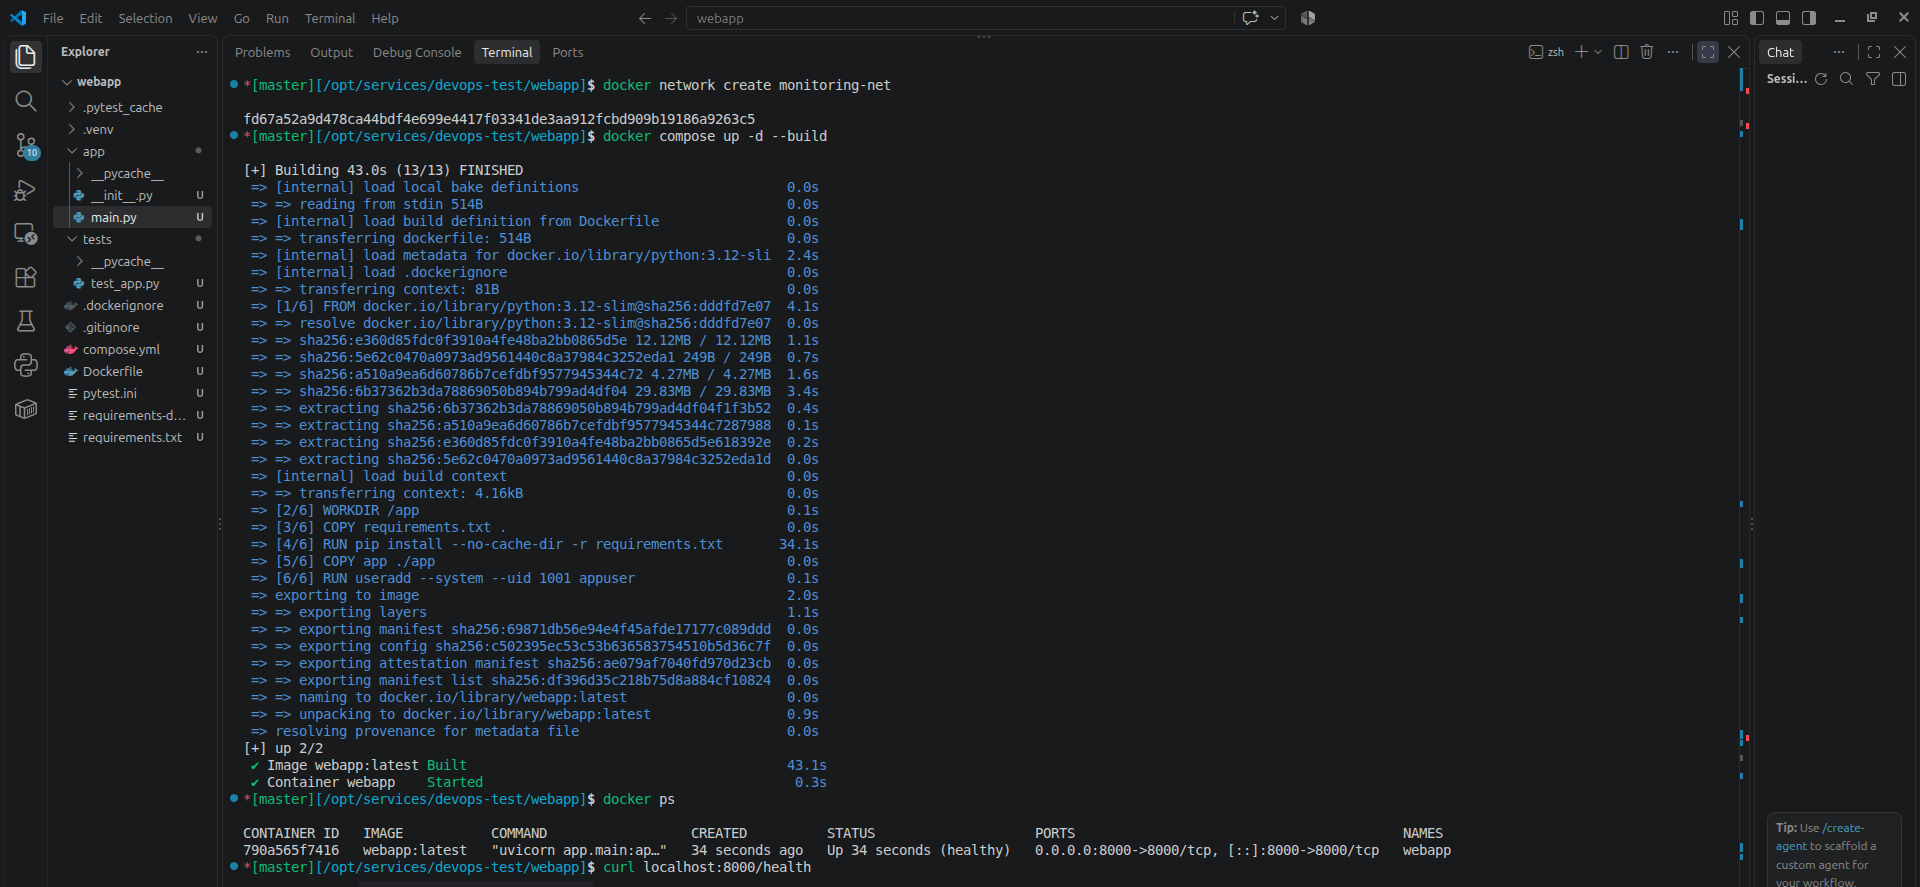Kill terminal with the trash icon
1920x887 pixels.
click(x=1647, y=52)
